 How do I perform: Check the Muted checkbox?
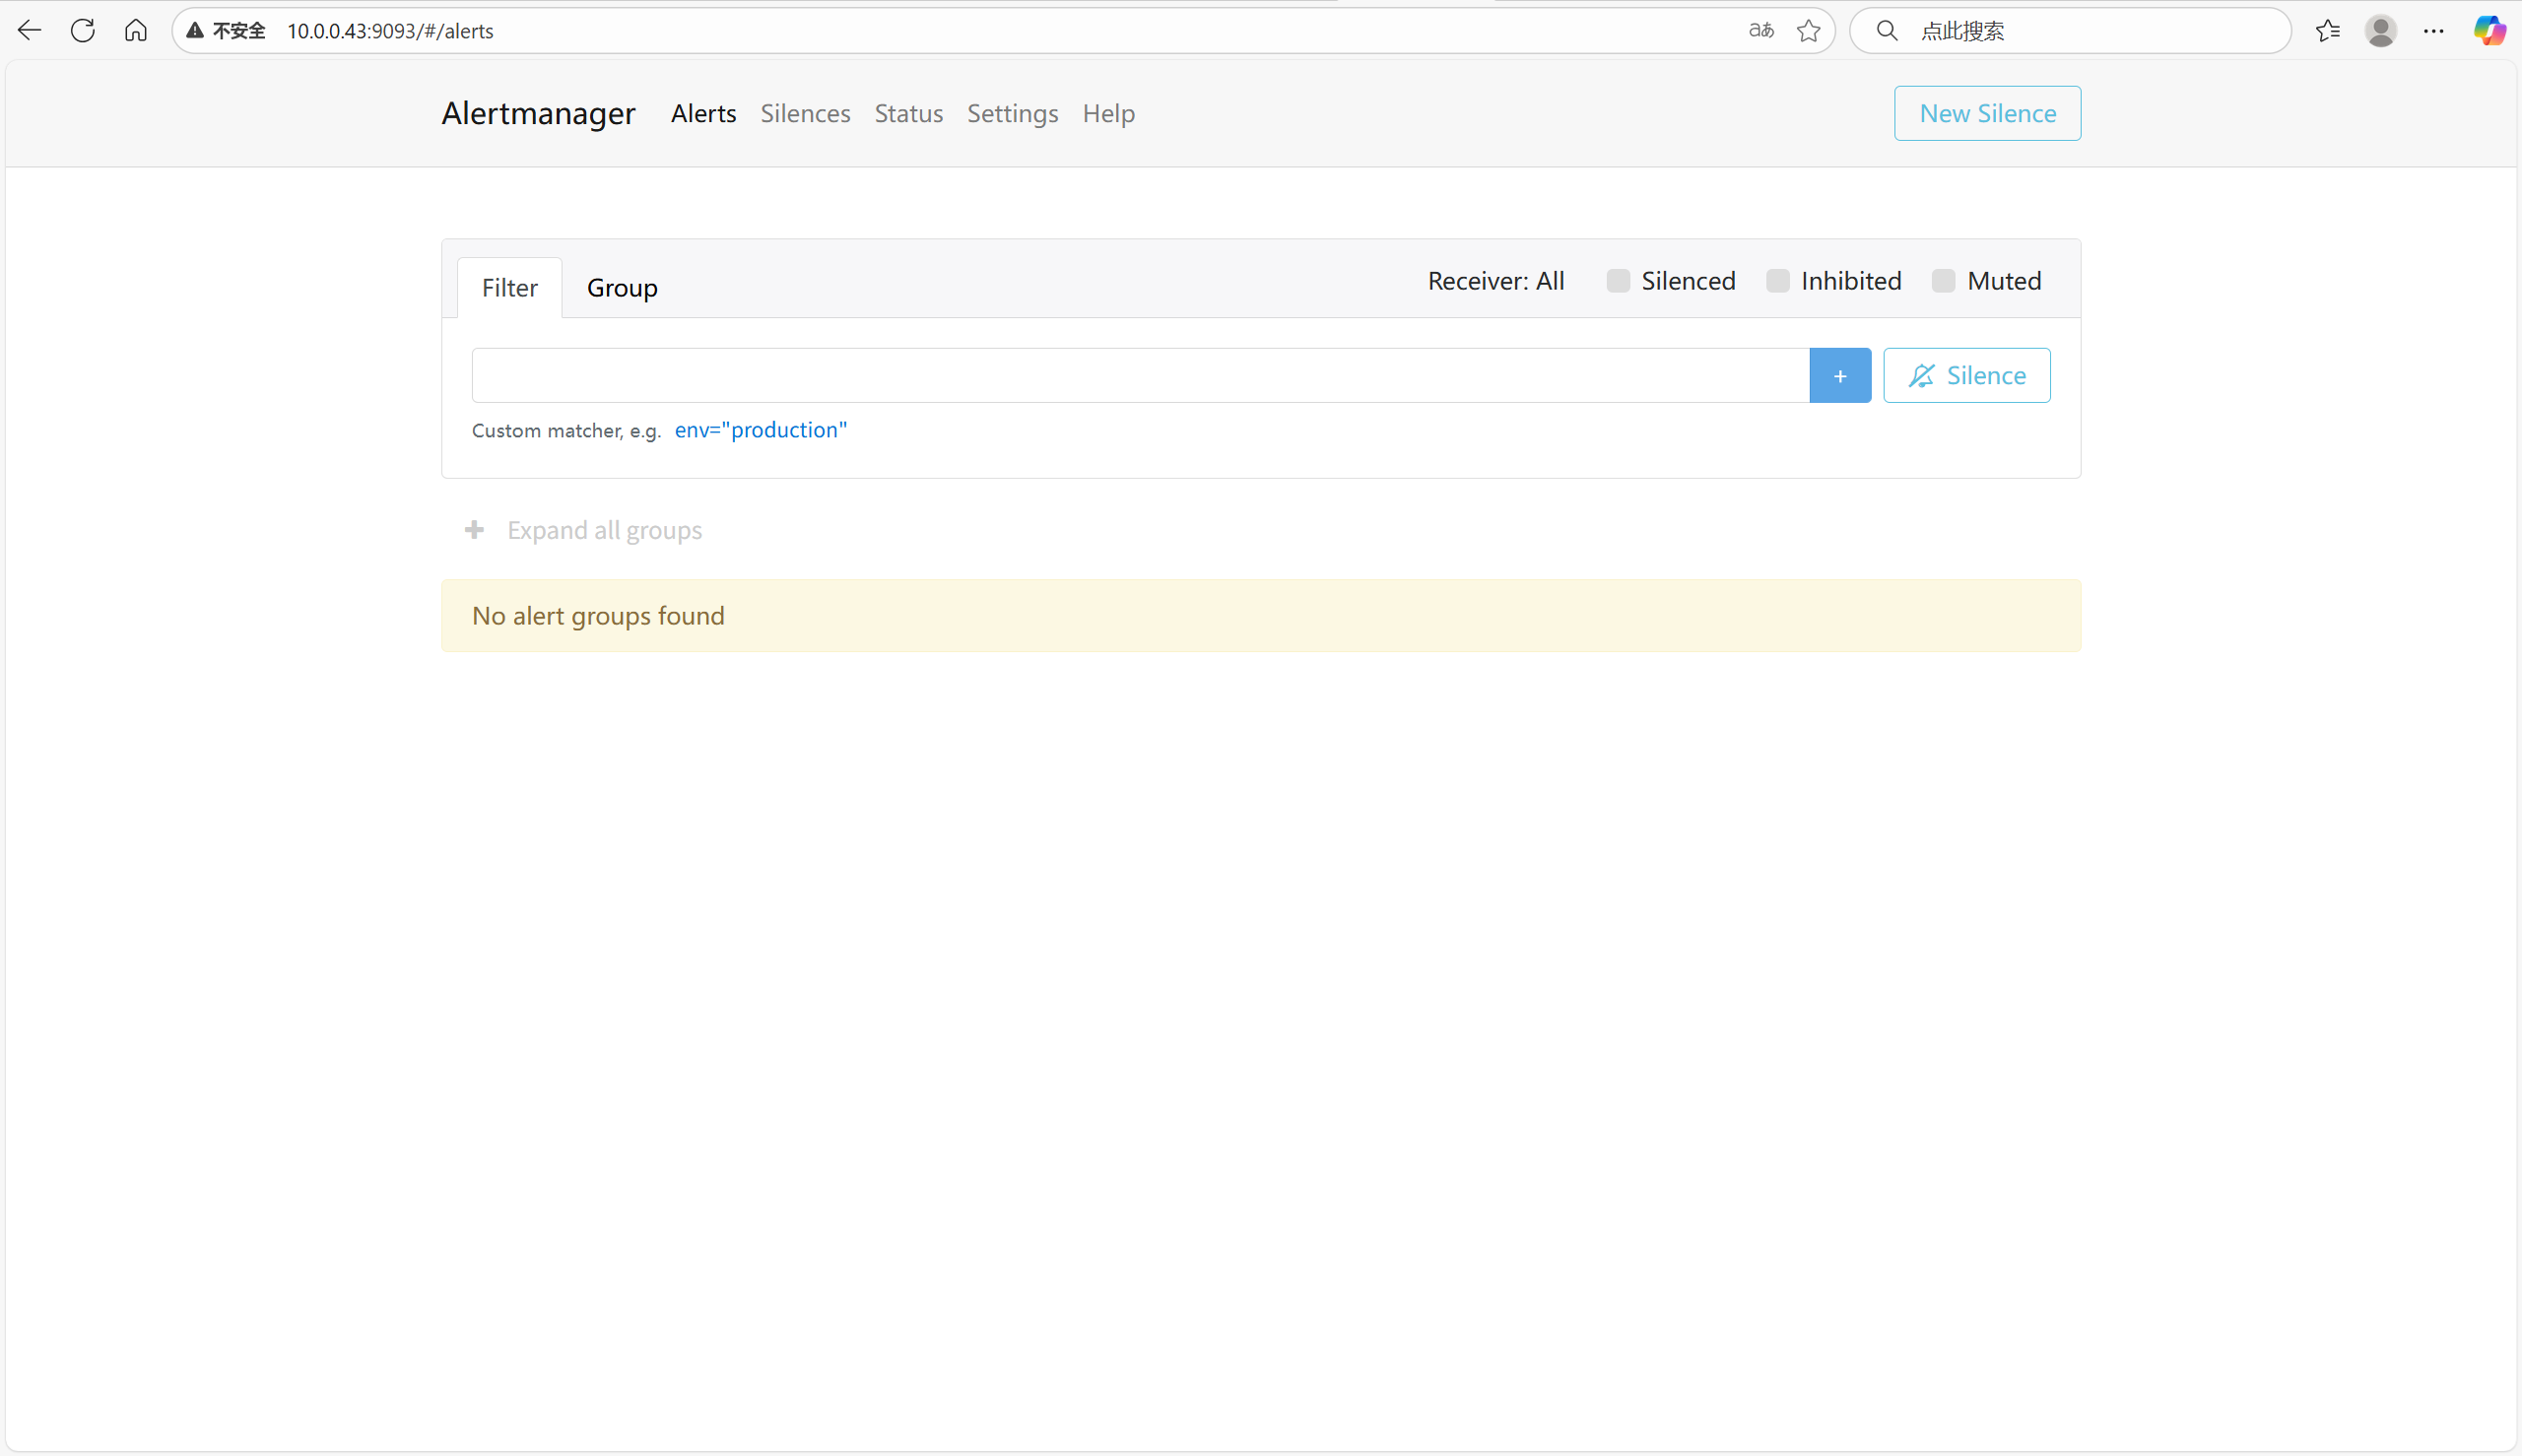[1943, 281]
